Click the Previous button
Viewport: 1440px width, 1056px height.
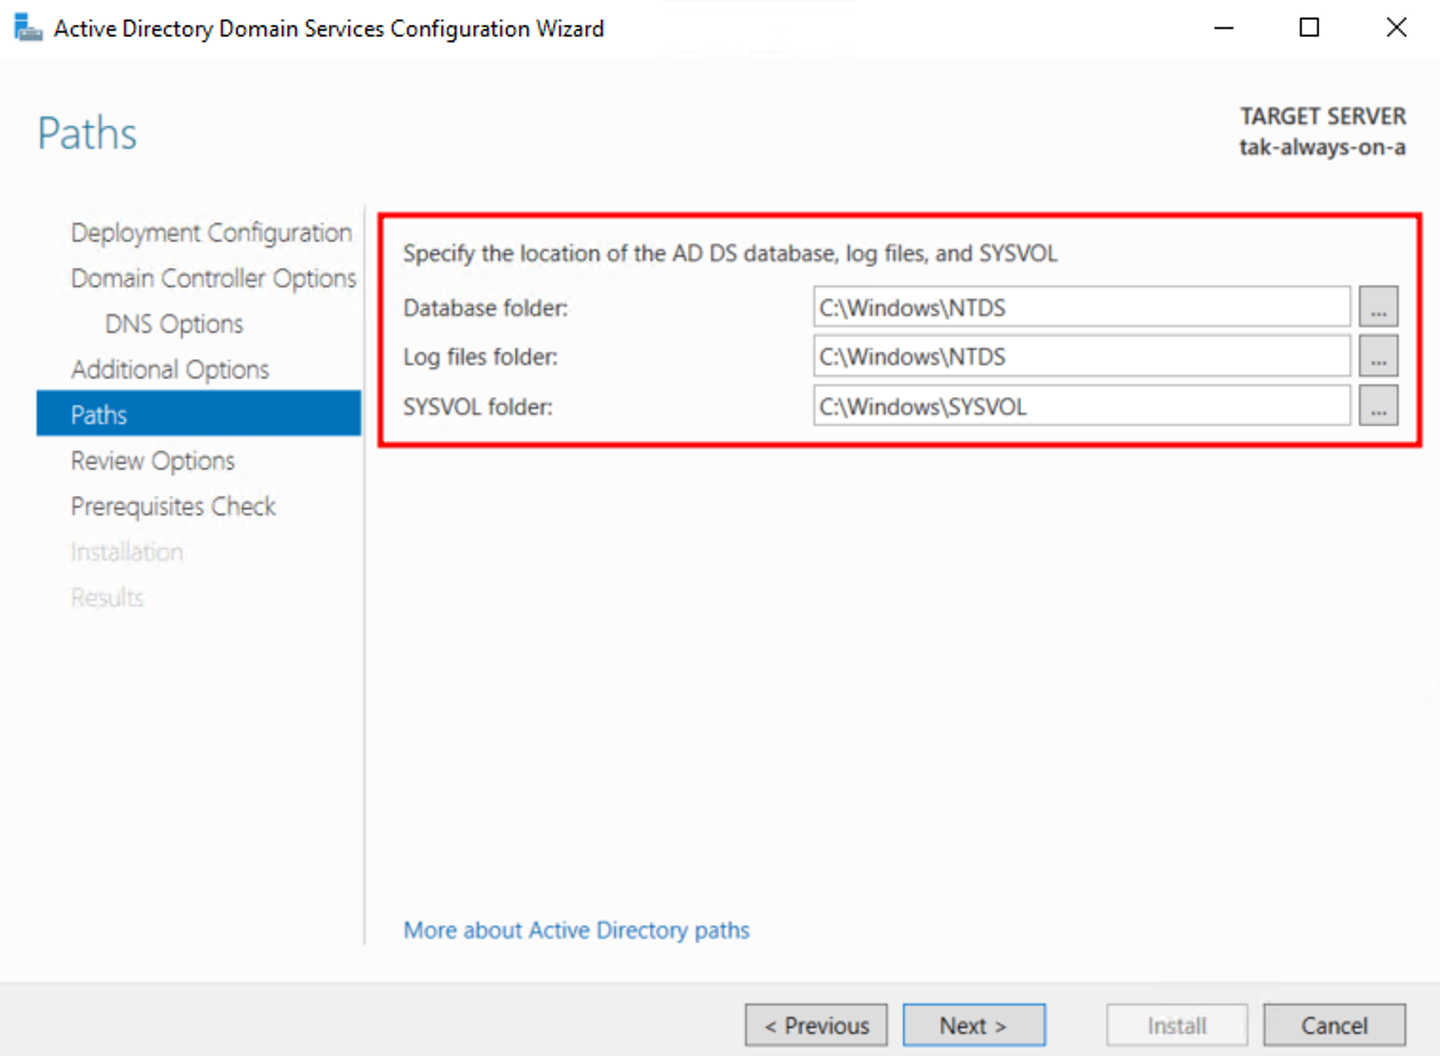coord(816,1025)
